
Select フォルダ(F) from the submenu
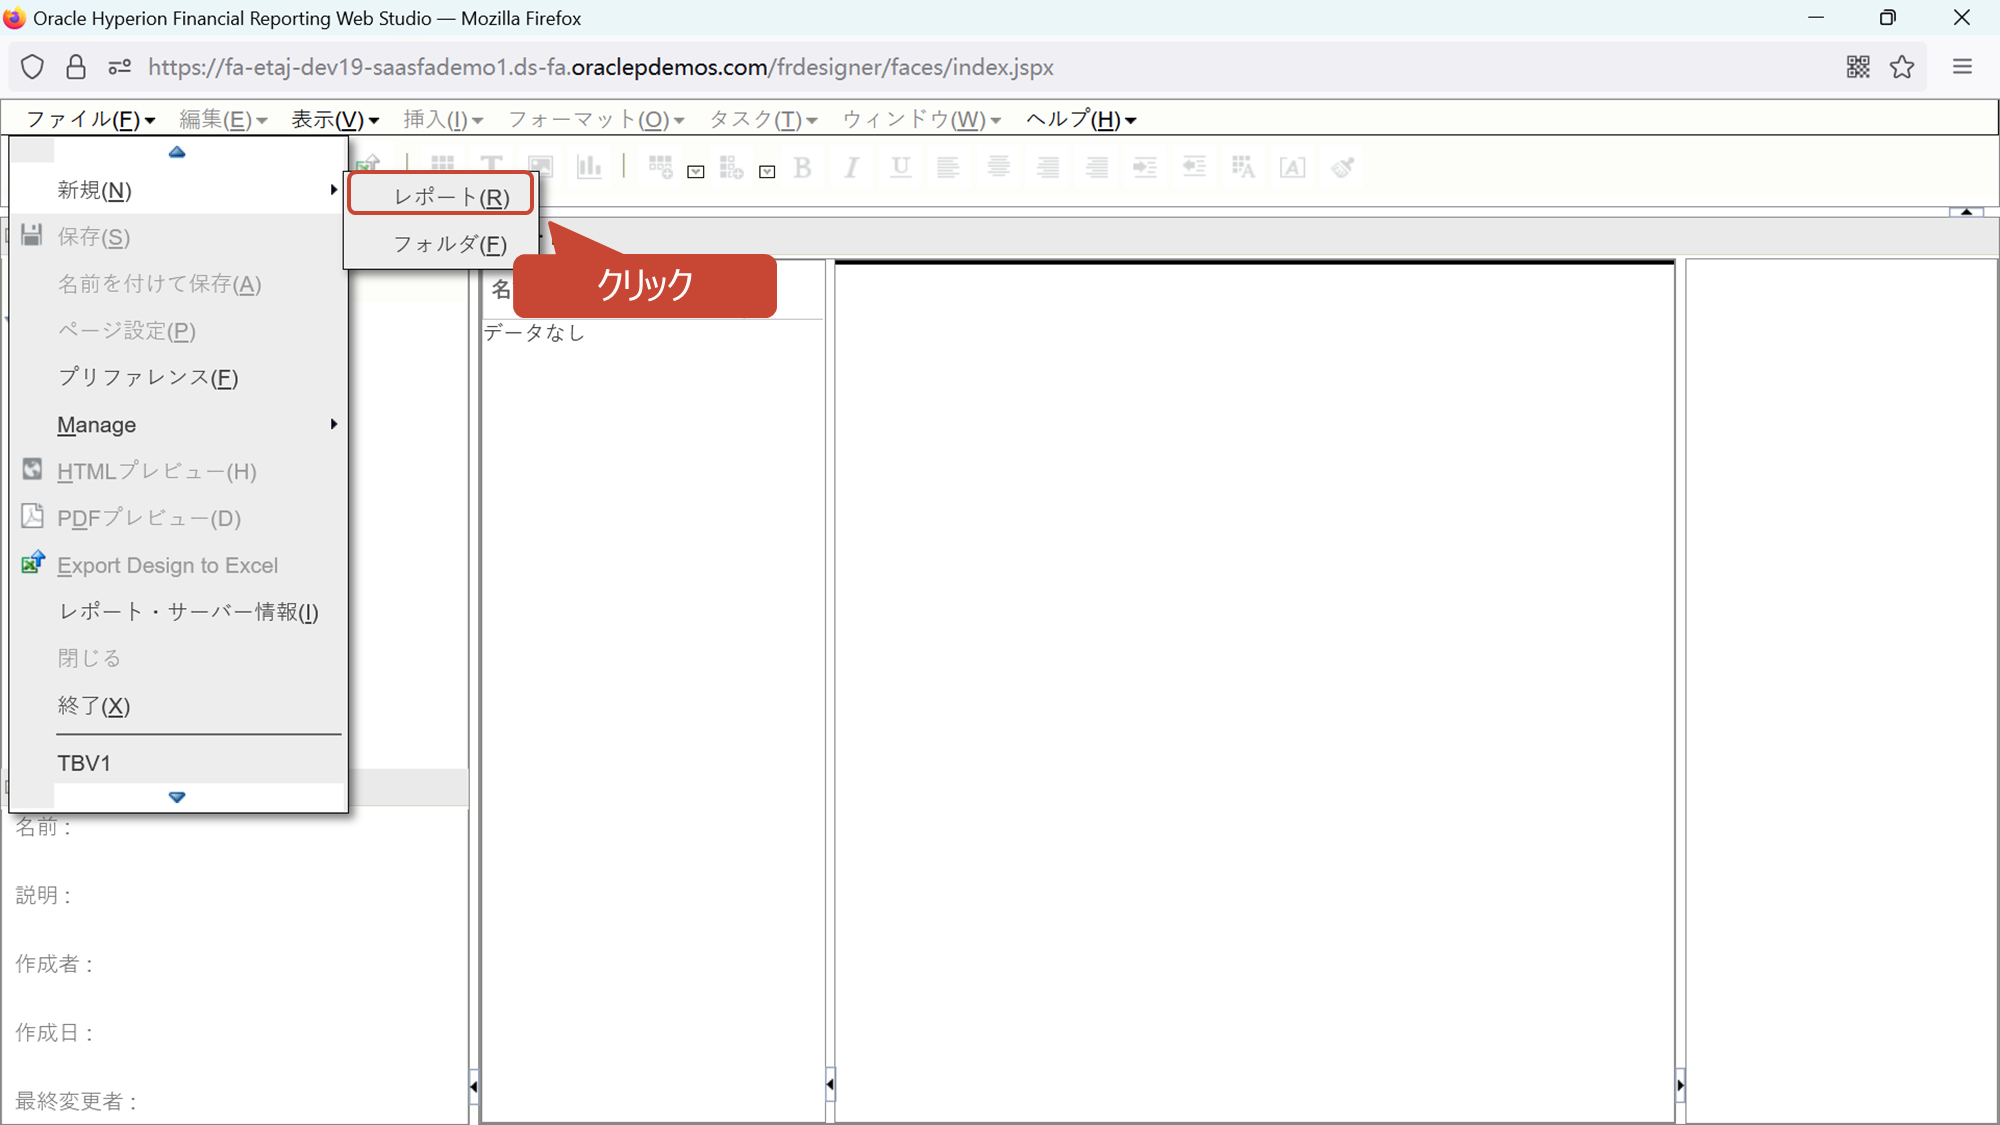449,244
